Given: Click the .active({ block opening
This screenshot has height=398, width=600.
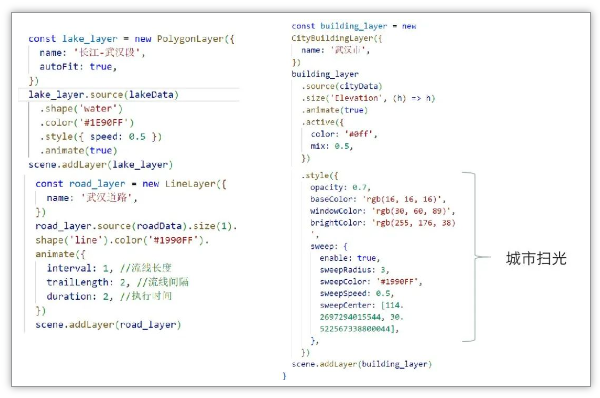Looking at the screenshot, I should pos(323,122).
